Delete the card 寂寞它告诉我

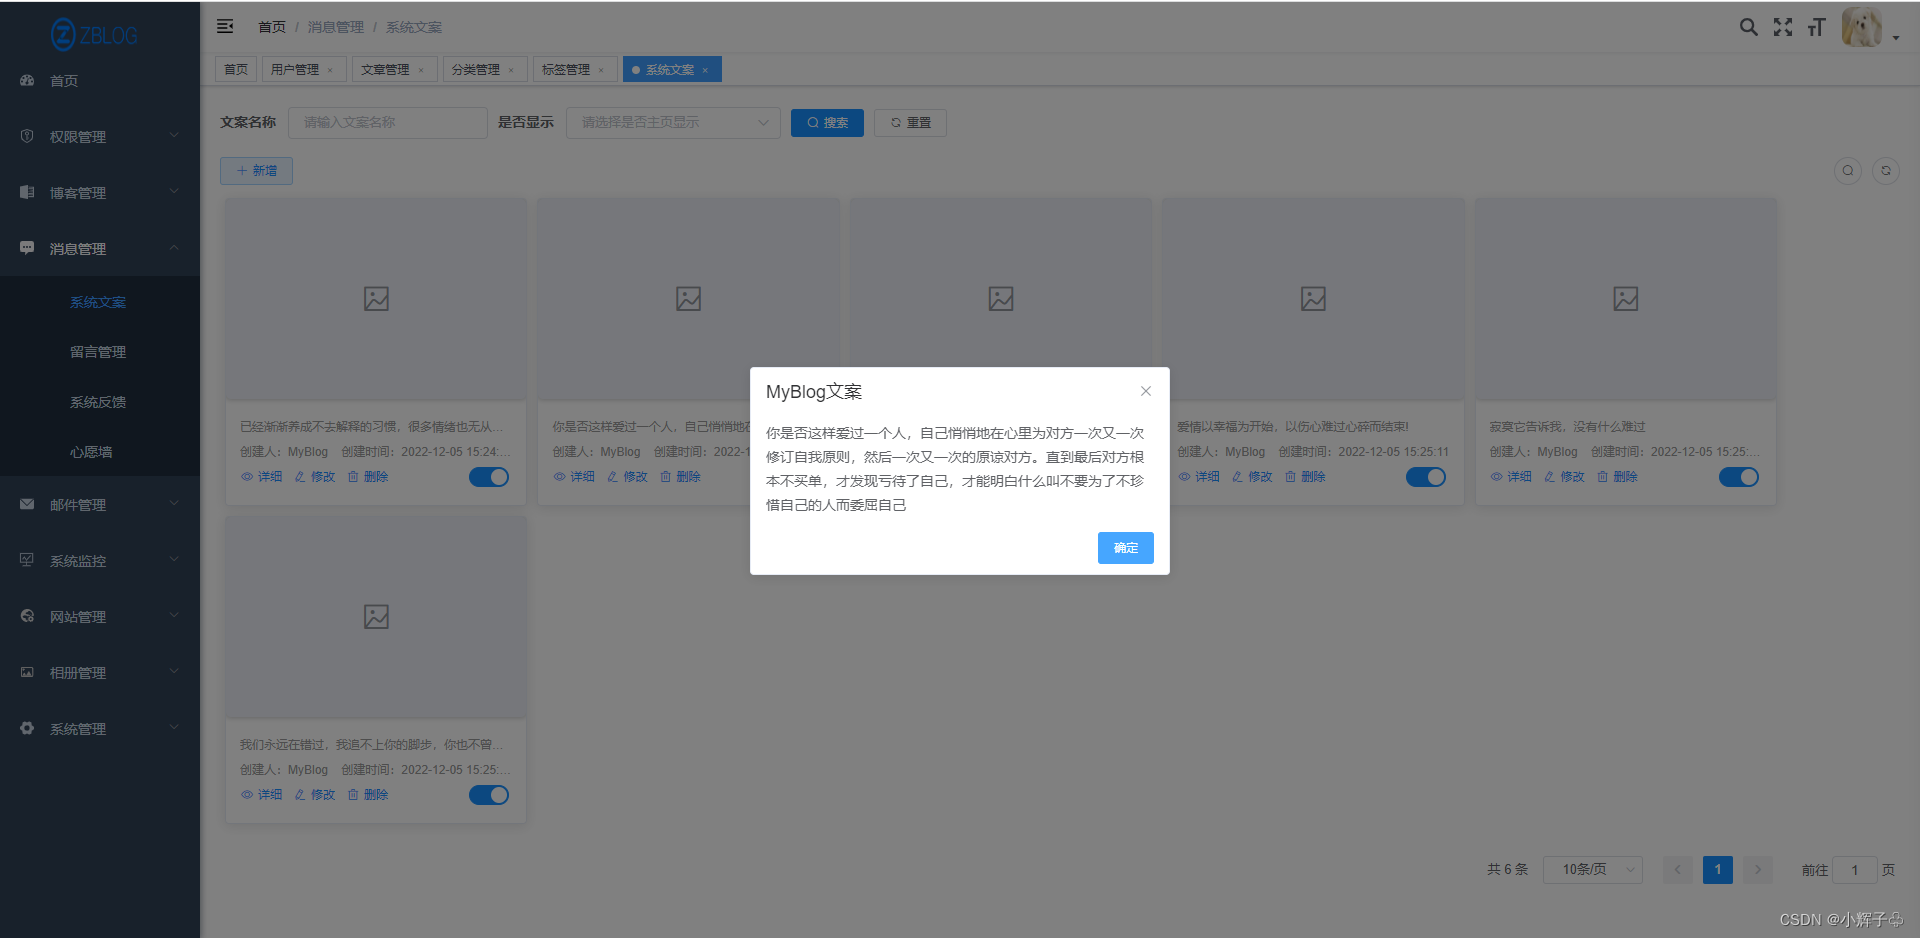[x=1617, y=477]
